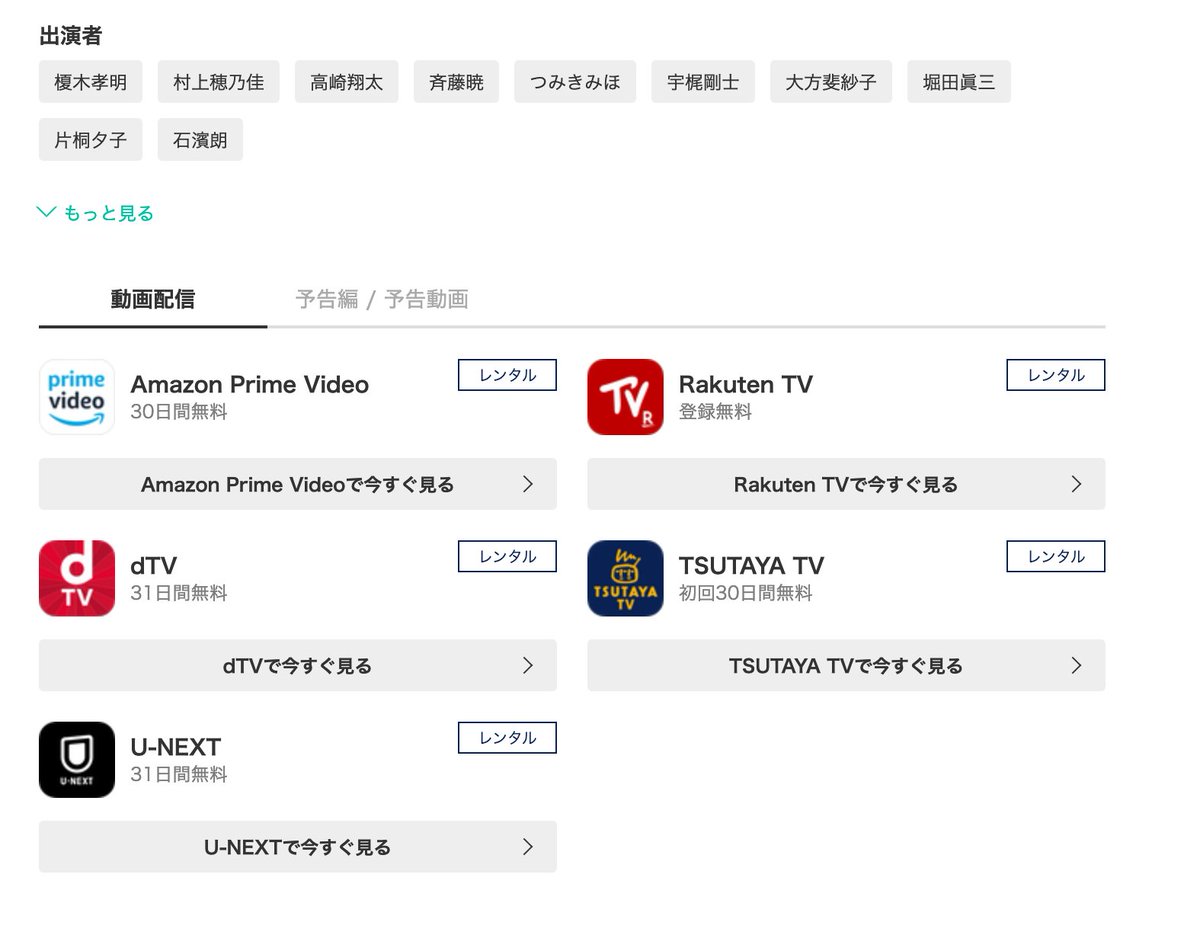Click arrow on TSUTAYA TV watch button
The image size is (1200, 932).
(1076, 665)
